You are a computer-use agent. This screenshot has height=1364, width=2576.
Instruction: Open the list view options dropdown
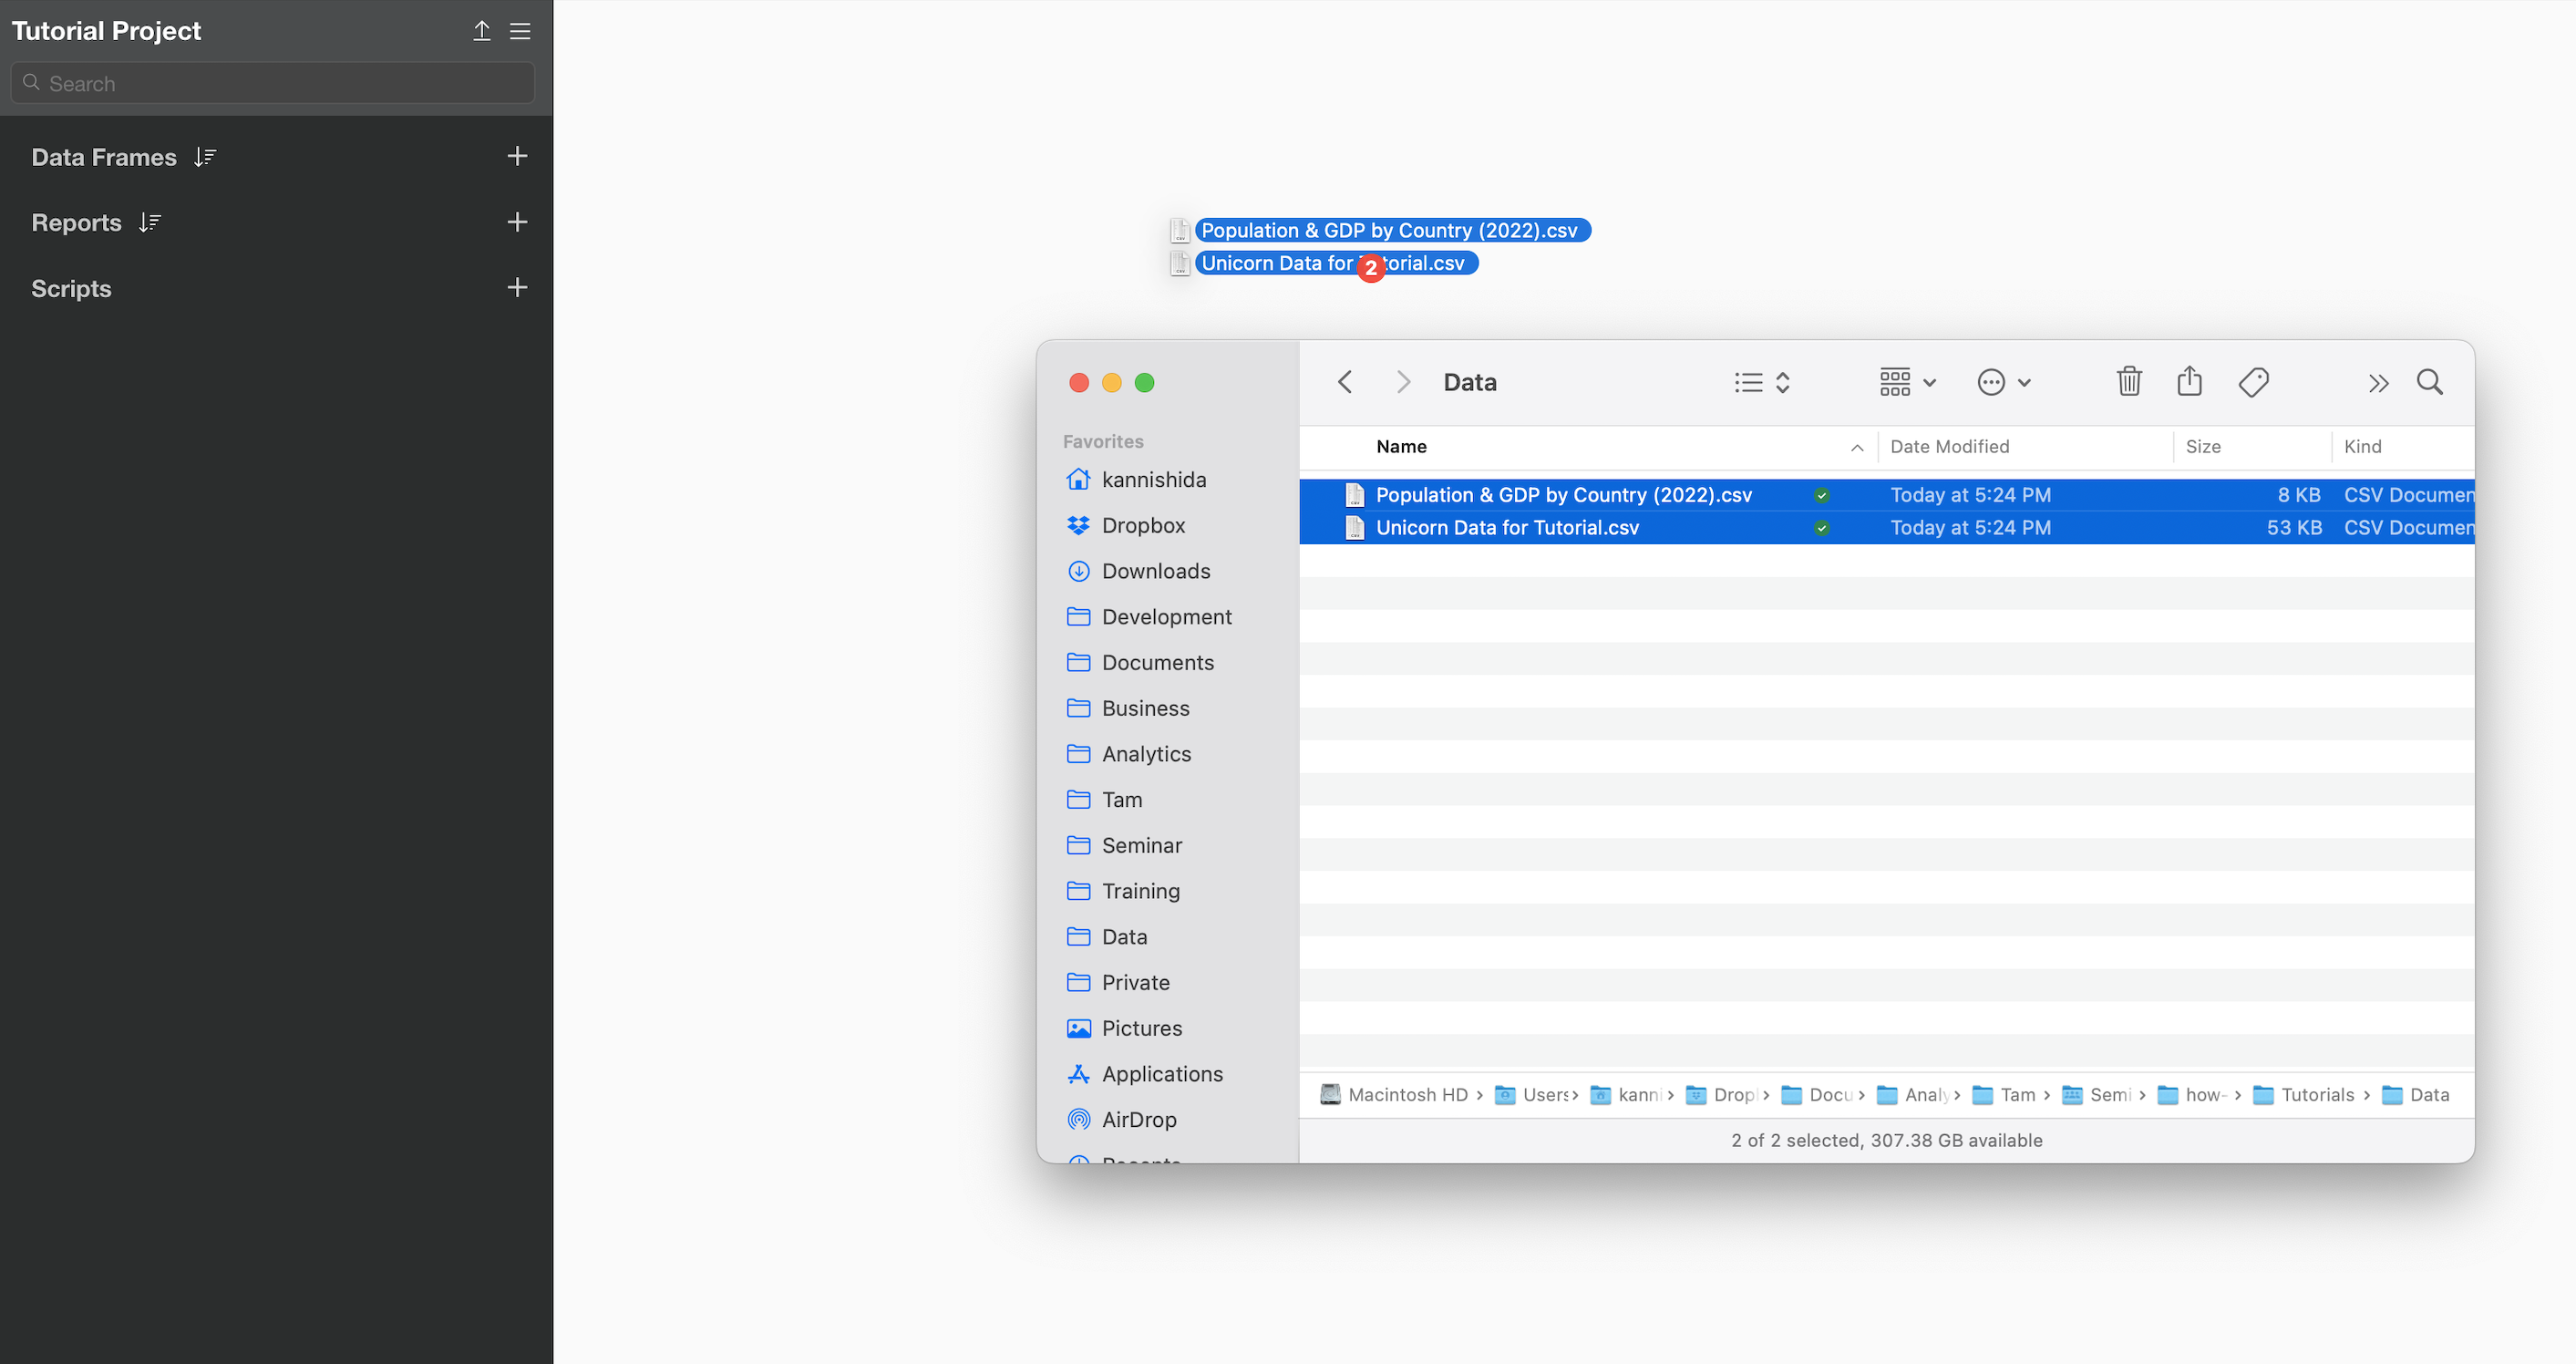pyautogui.click(x=1762, y=382)
